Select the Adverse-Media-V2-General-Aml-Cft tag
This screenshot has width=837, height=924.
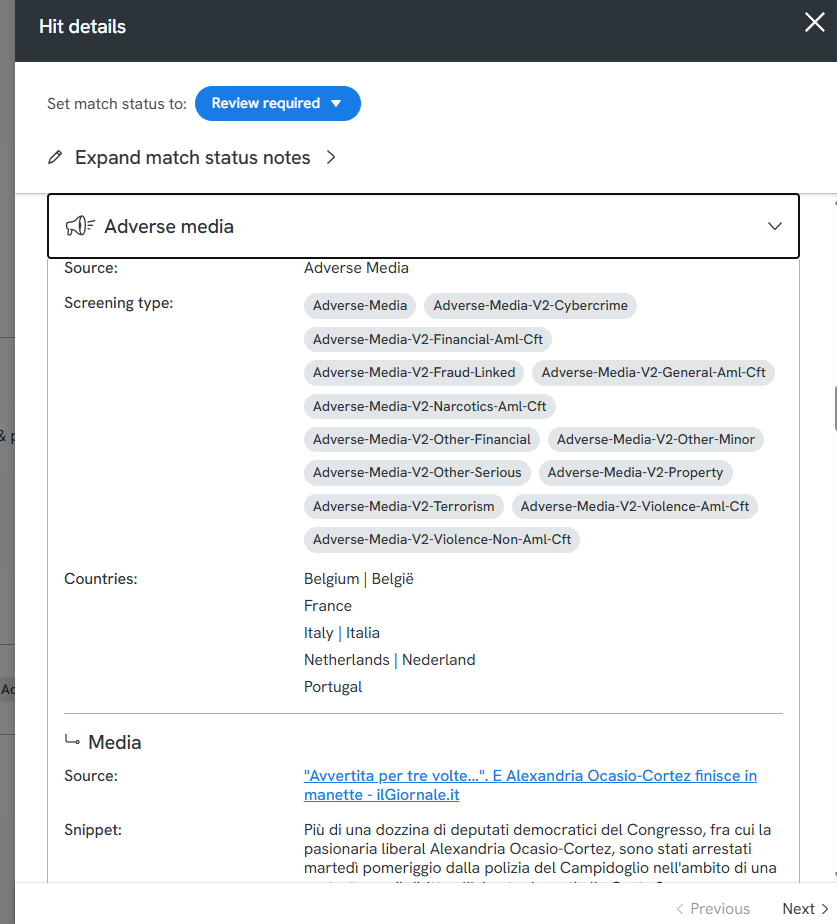(x=653, y=372)
